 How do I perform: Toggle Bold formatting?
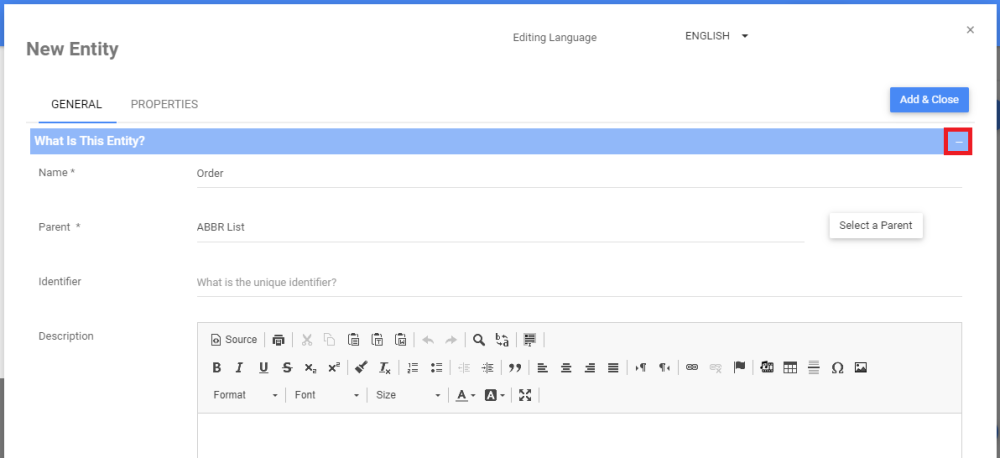point(216,368)
